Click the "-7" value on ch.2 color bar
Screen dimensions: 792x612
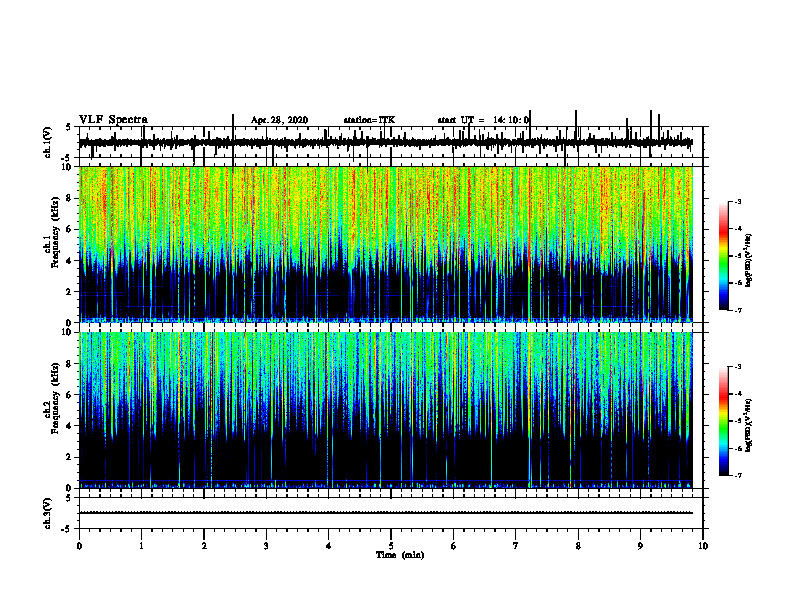point(737,475)
